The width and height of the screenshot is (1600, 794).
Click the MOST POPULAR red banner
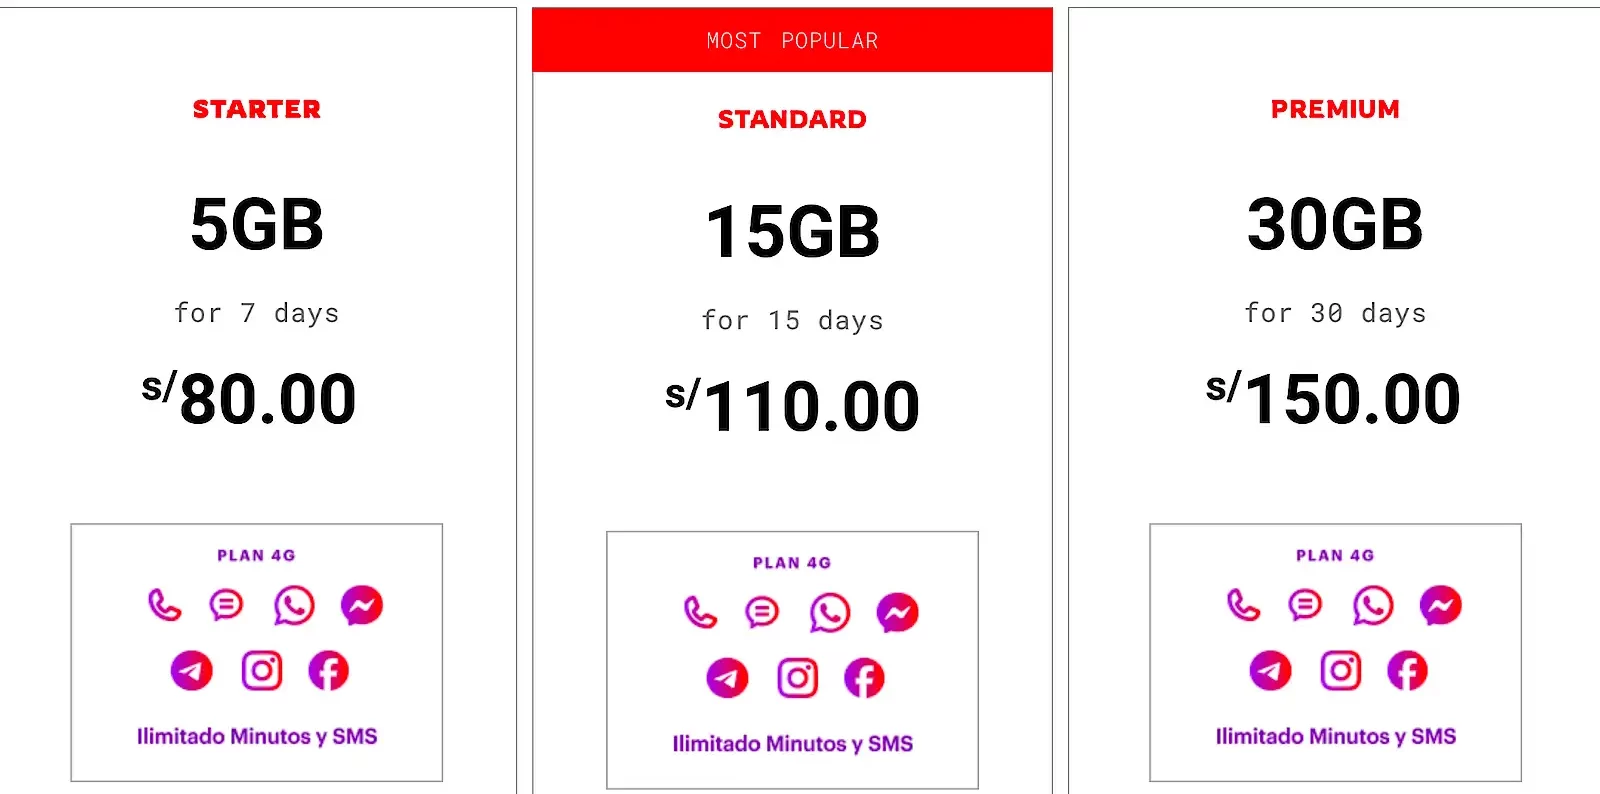tap(792, 41)
